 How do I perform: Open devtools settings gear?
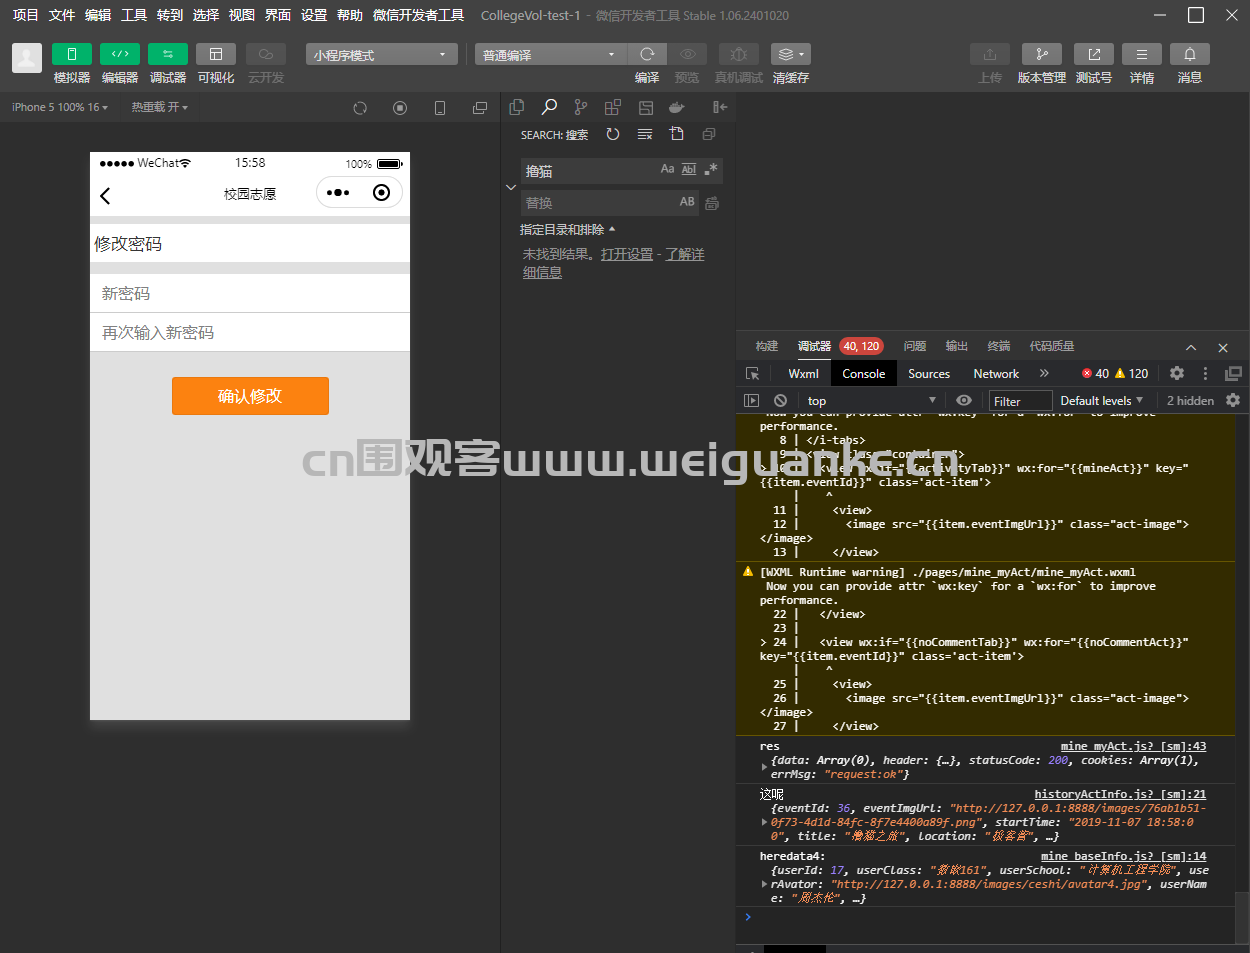(x=1177, y=373)
